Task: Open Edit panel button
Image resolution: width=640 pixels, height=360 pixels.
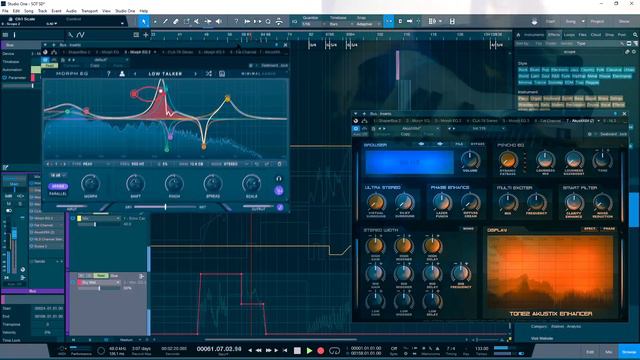Action: click(590, 352)
